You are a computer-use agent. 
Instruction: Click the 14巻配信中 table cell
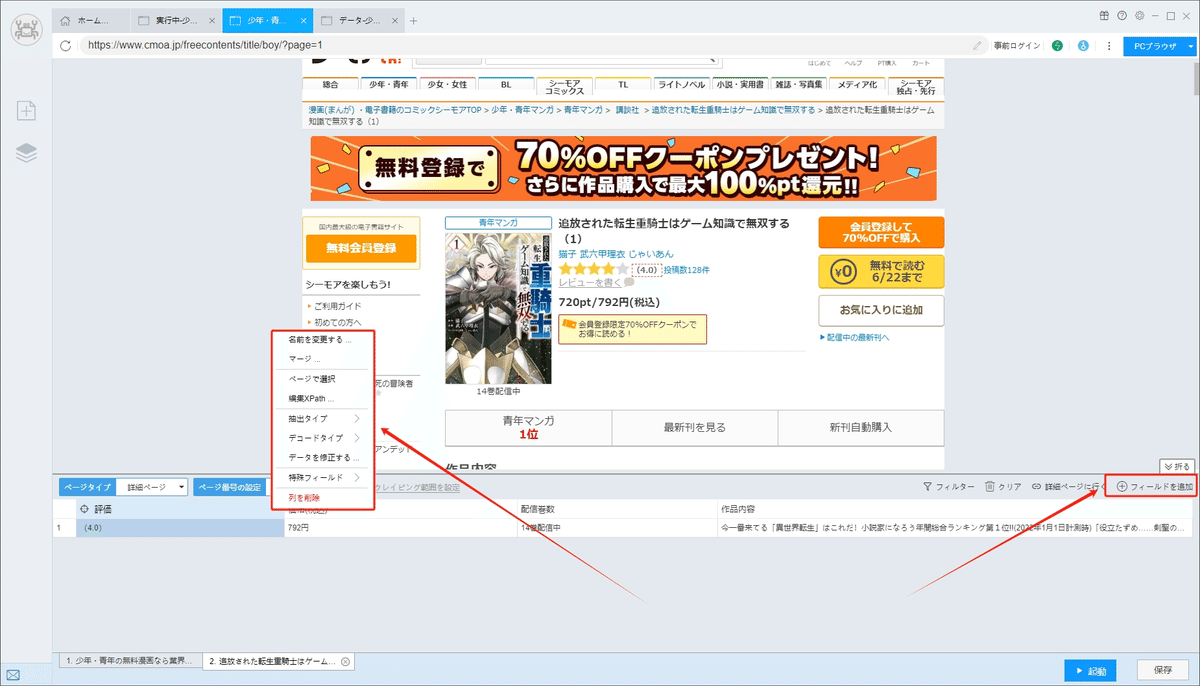(616, 526)
